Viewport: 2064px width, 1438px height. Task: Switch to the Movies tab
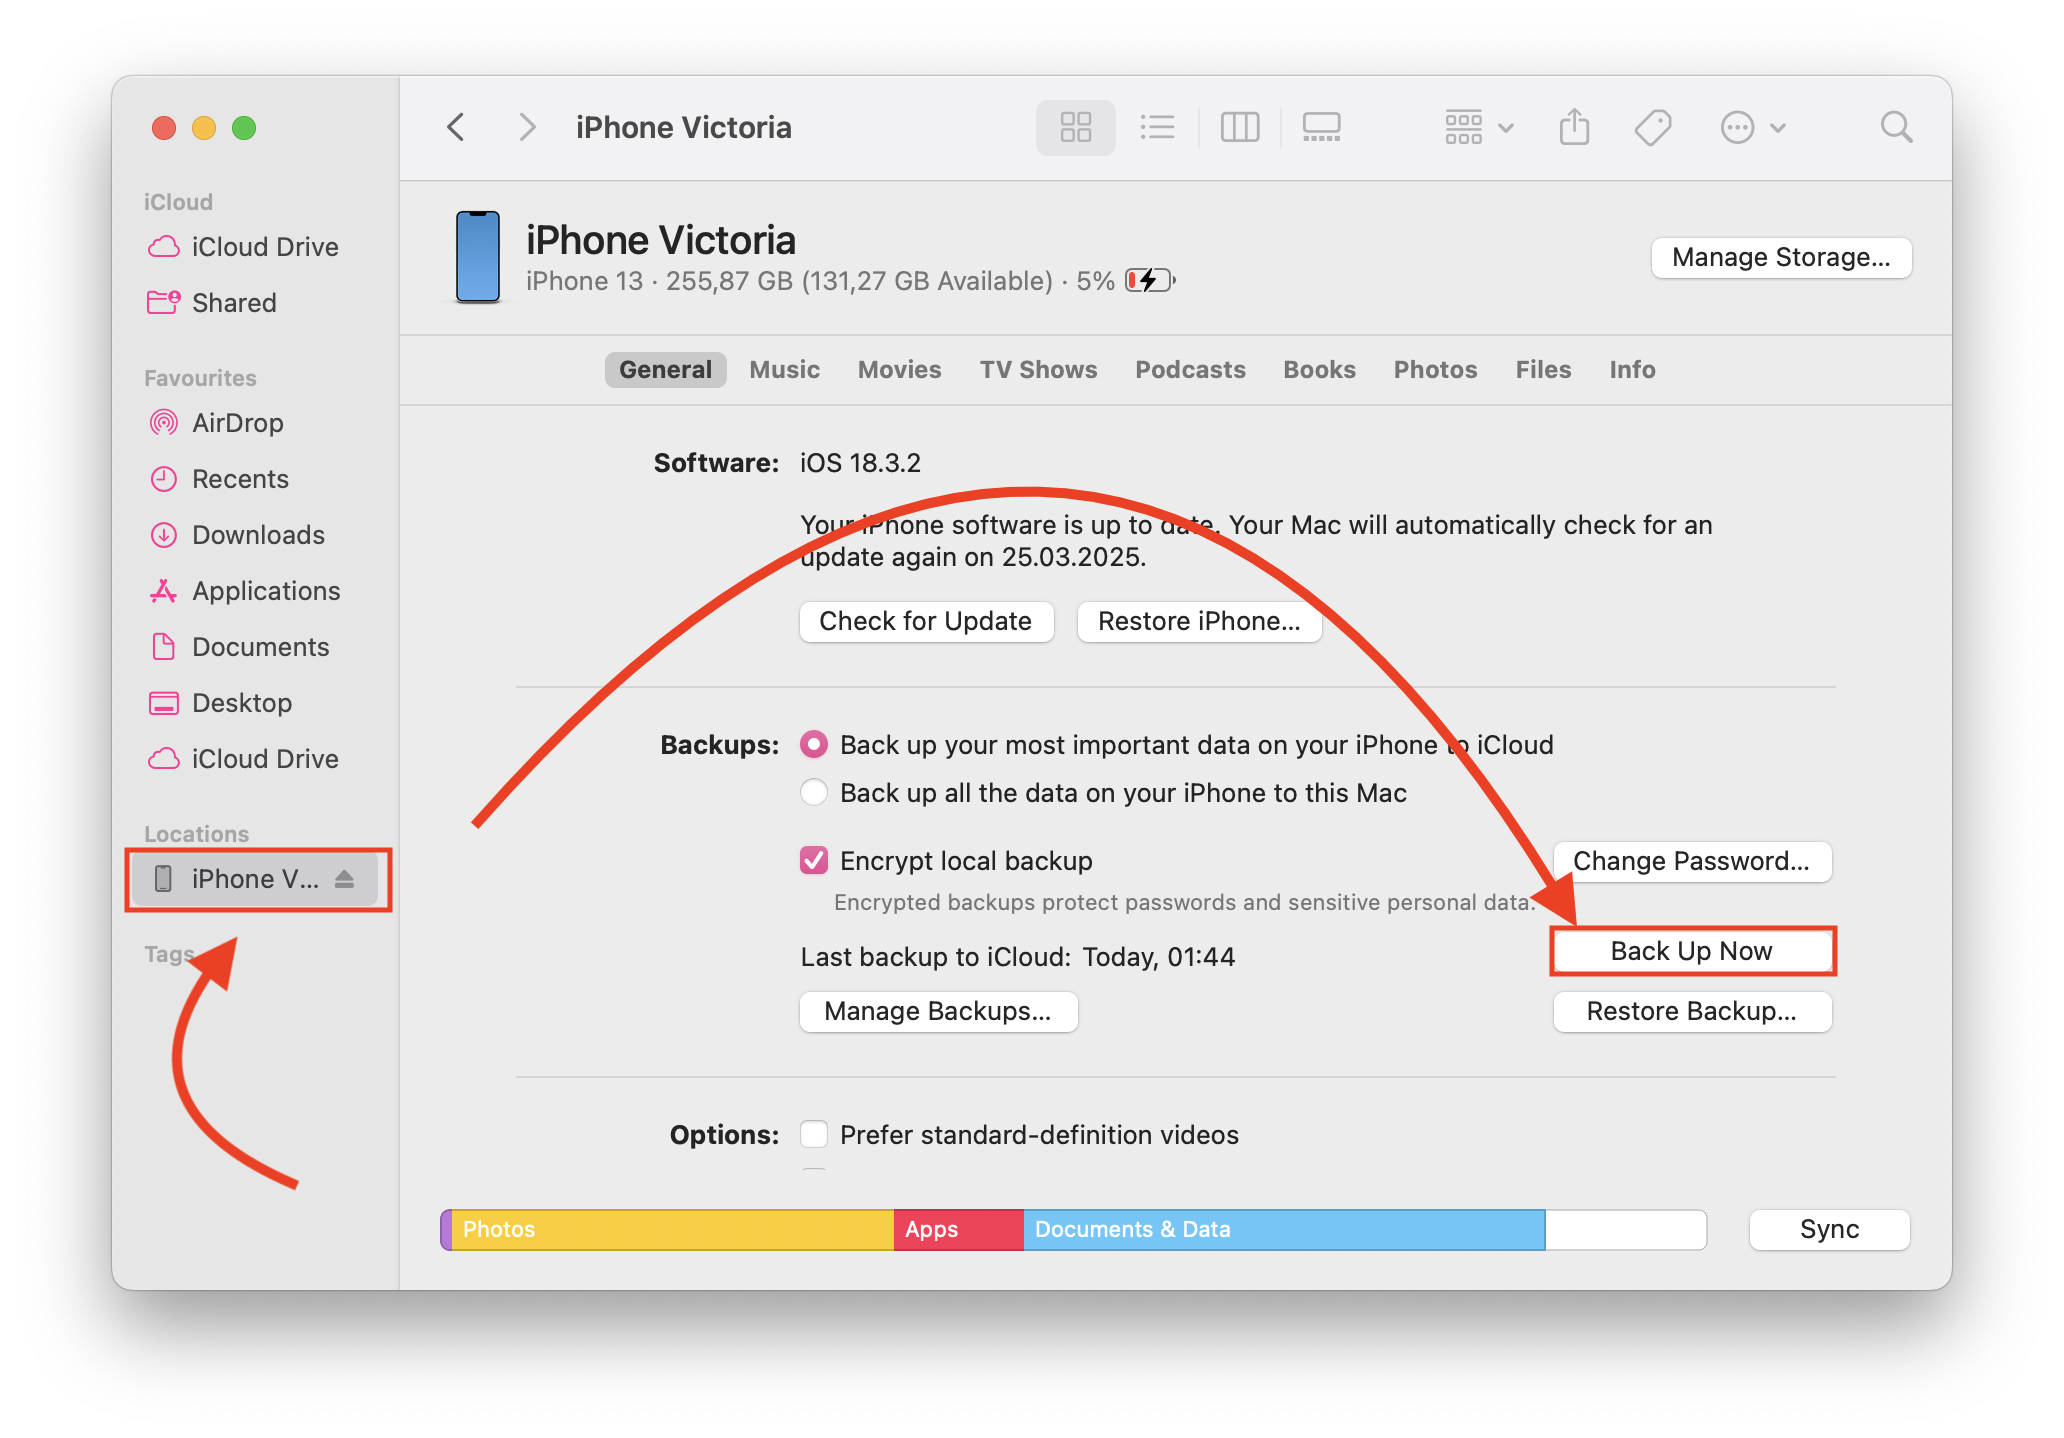click(900, 370)
